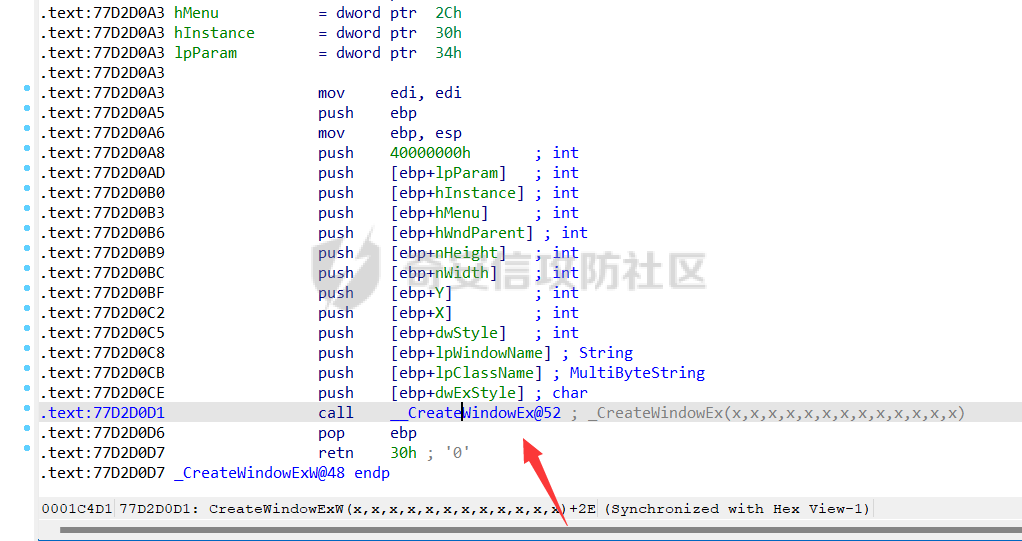Viewport: 1022px width, 541px height.
Task: Click the 2Ch offset value of hMenu
Action: 448,13
